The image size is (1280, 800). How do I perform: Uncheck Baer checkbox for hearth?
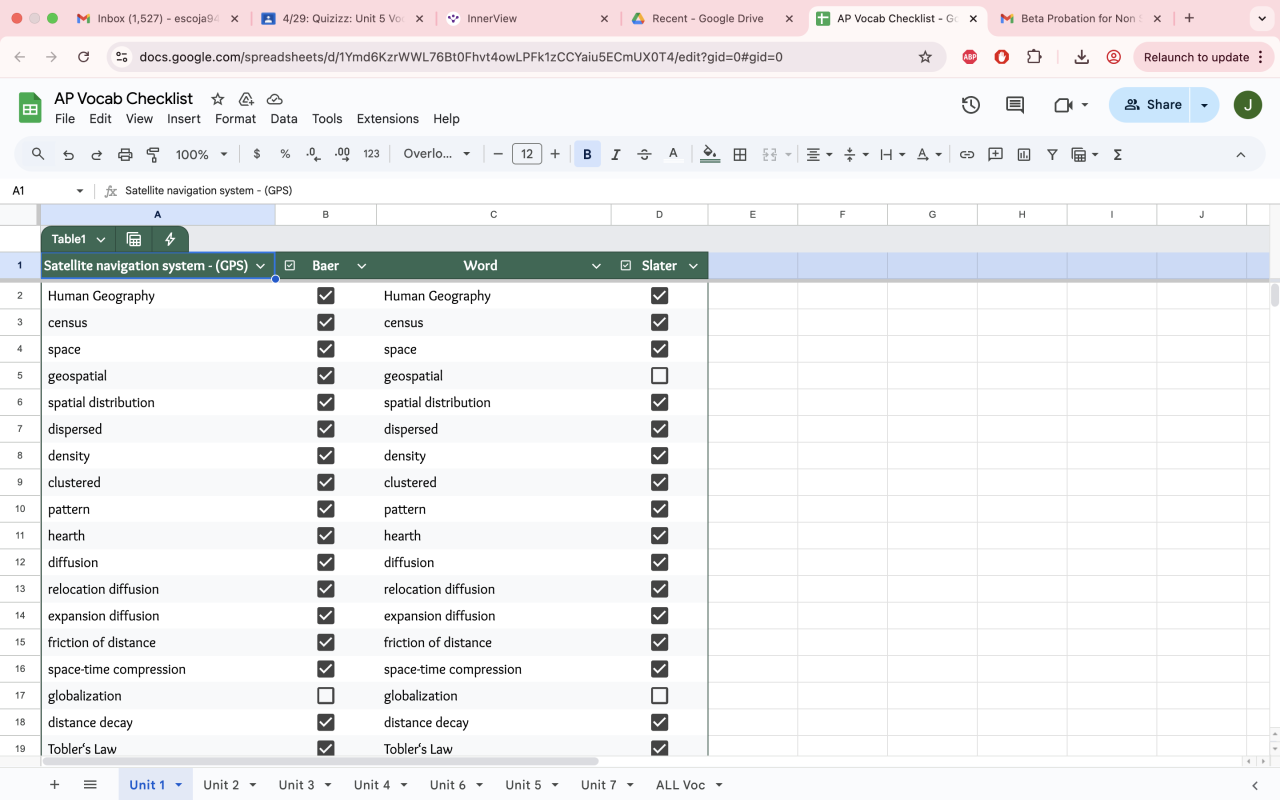[x=325, y=536]
